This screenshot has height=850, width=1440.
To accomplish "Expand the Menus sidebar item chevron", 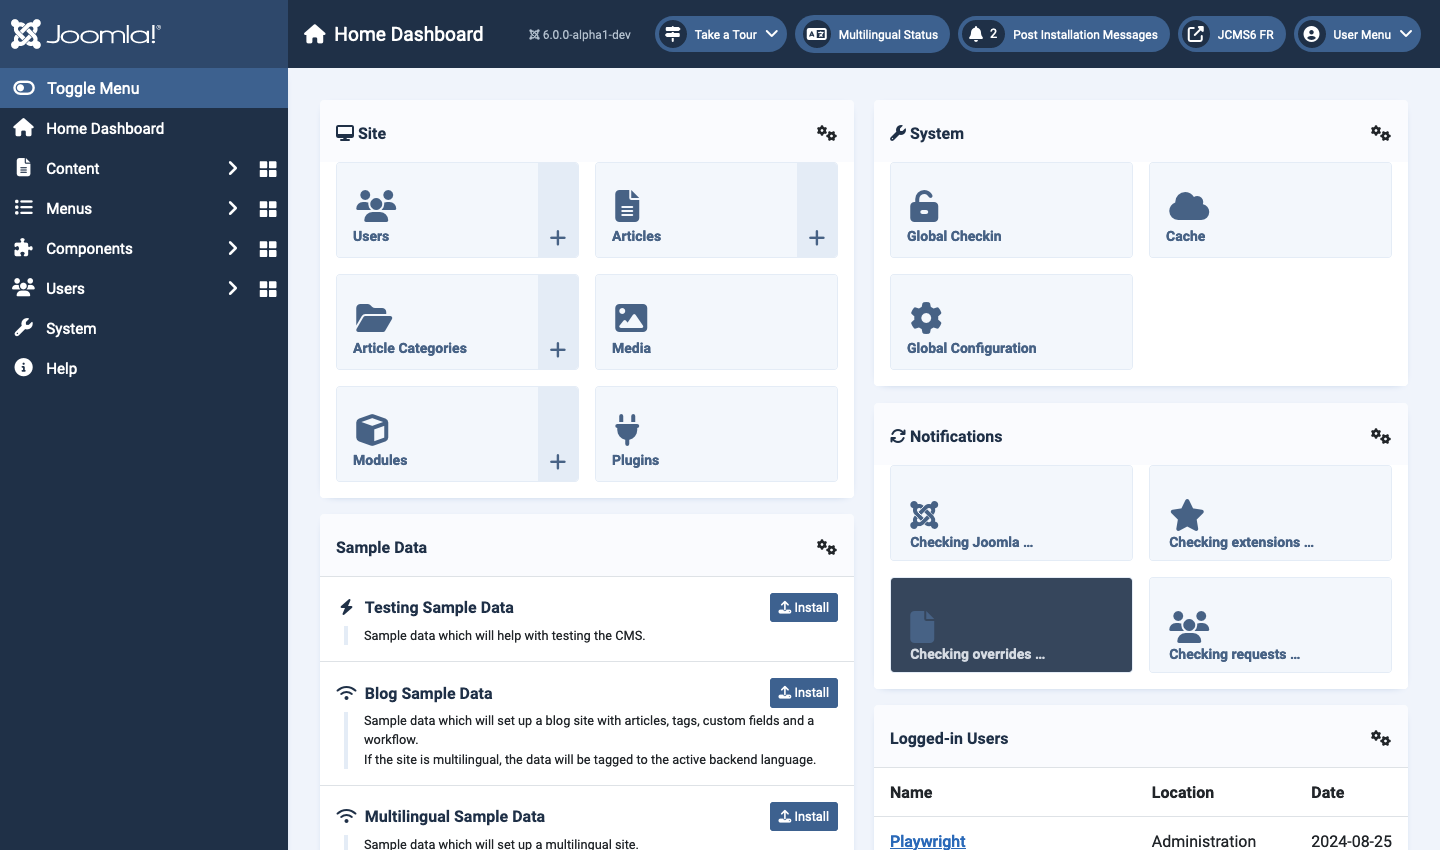I will click(232, 208).
